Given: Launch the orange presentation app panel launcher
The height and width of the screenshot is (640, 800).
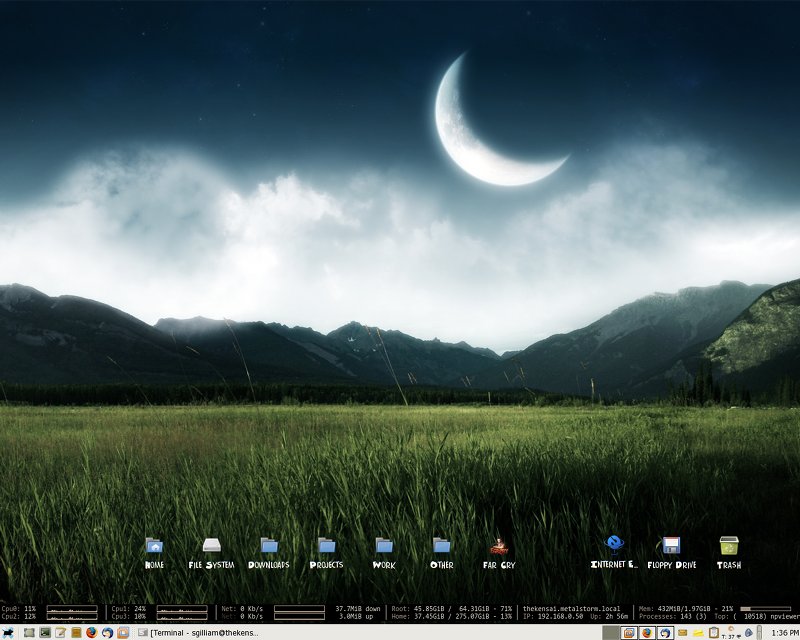Looking at the screenshot, I should (123, 633).
